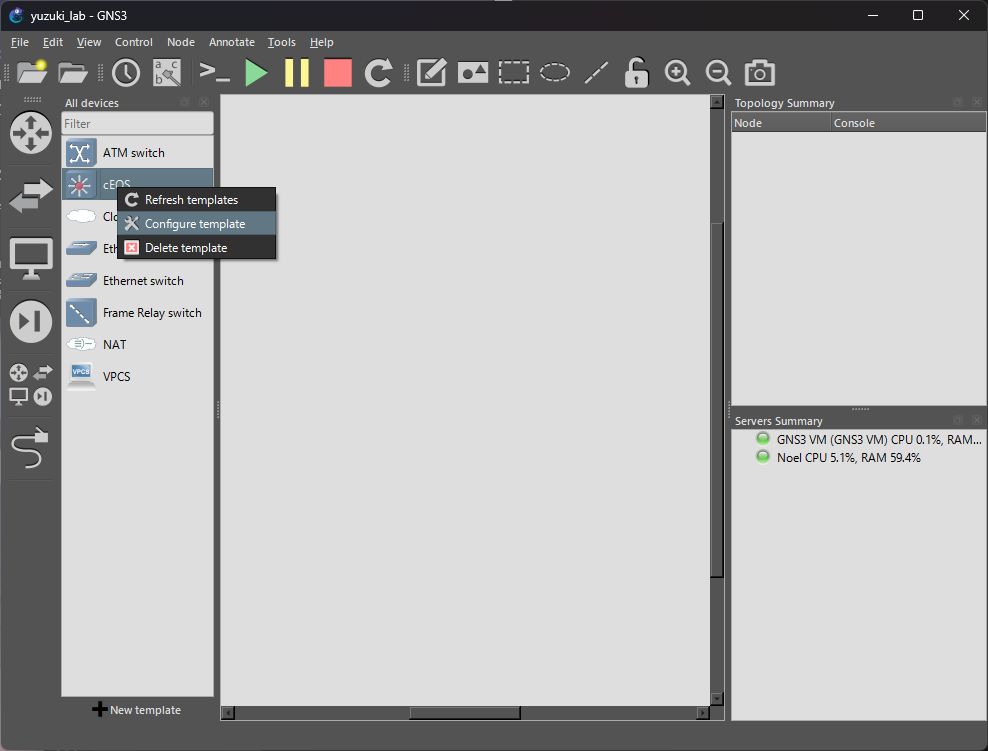The image size is (988, 751).
Task: Browse routers in the device sidebar
Action: (x=31, y=132)
